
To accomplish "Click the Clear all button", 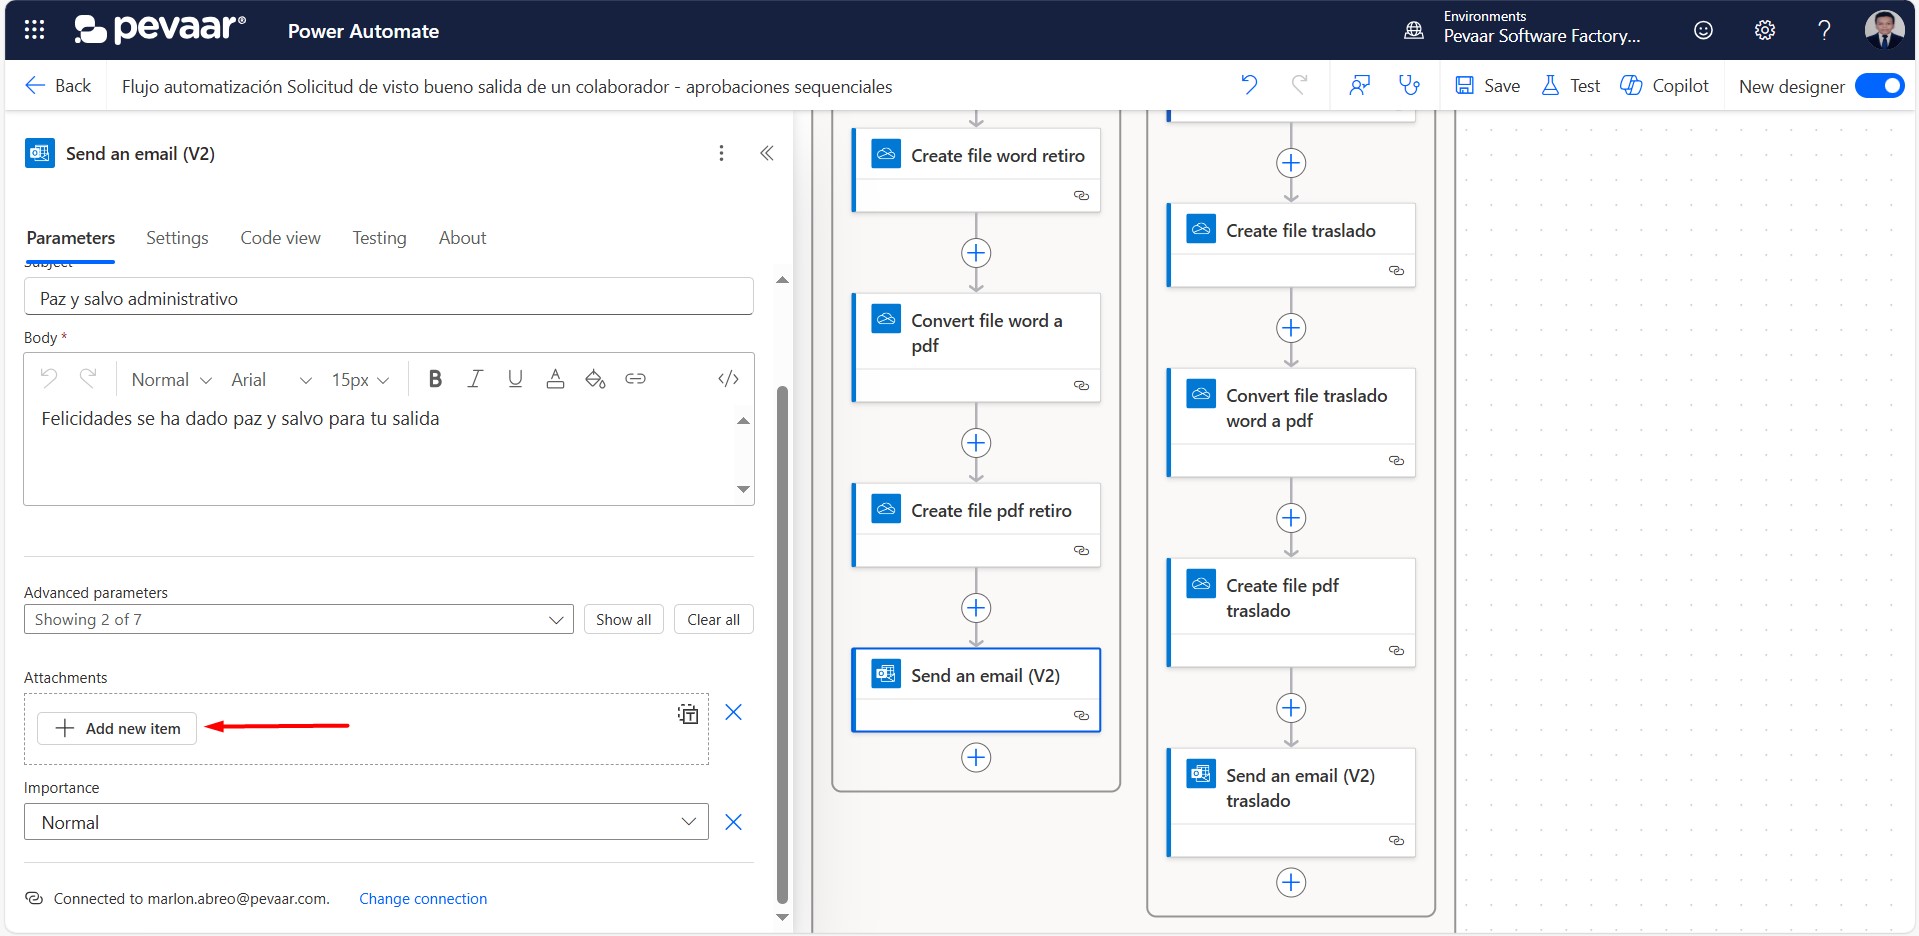I will 713,619.
